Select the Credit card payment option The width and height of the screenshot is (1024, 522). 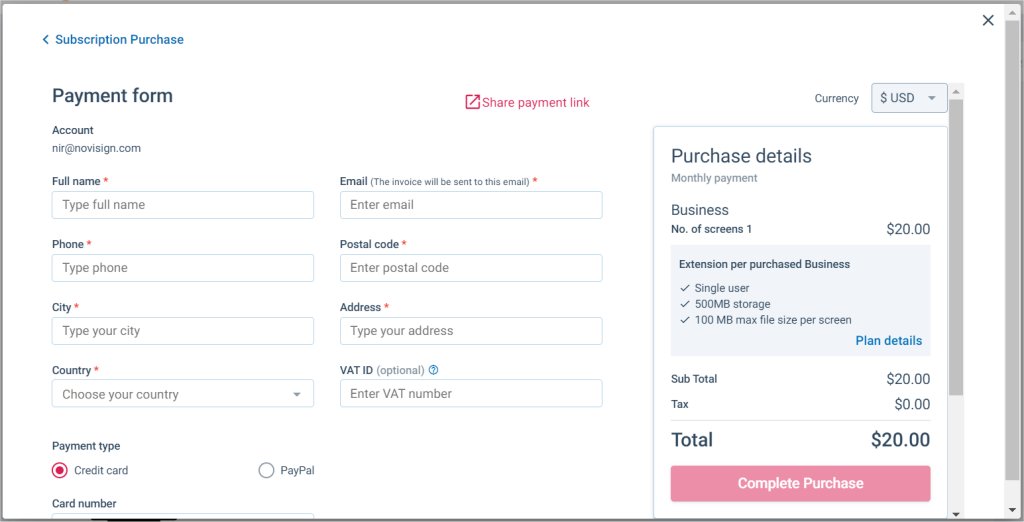[59, 470]
